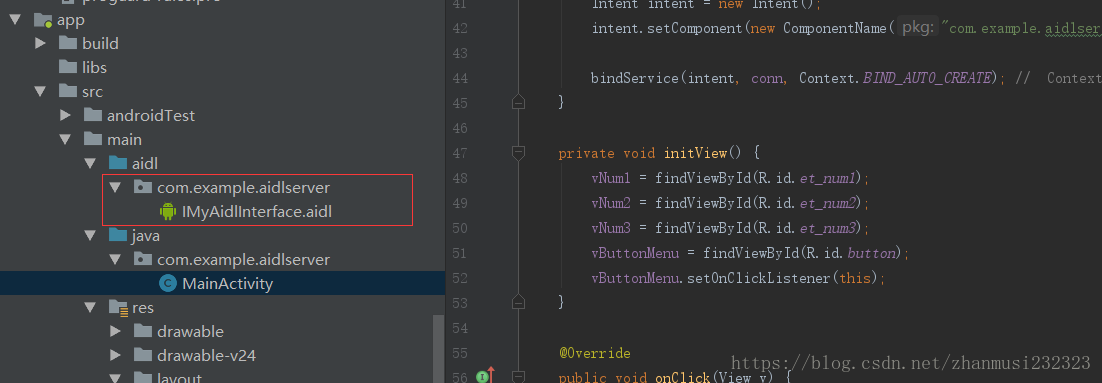The image size is (1102, 383).
Task: Collapse the res folder
Action: point(90,307)
